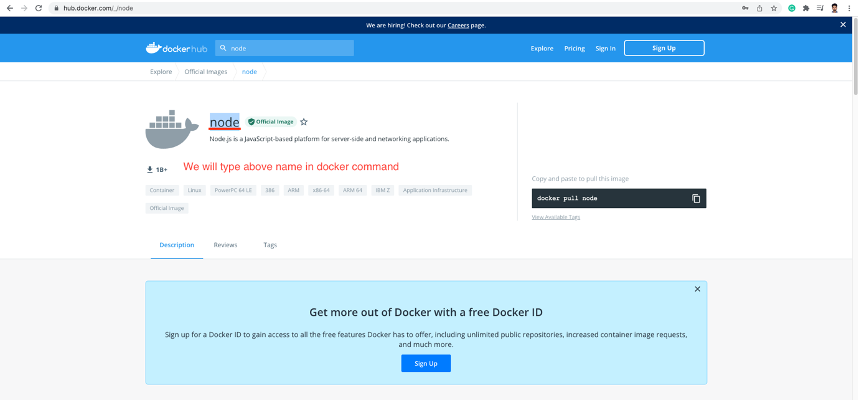858x400 pixels.
Task: Open the media controls icon
Action: pos(820,8)
